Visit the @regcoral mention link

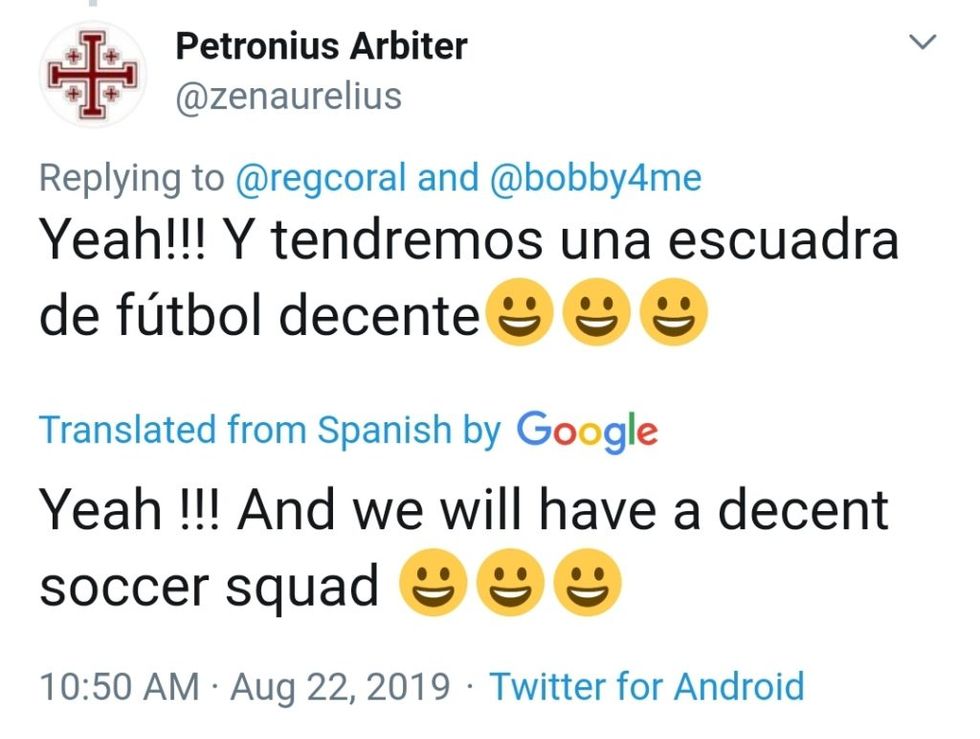[x=320, y=178]
